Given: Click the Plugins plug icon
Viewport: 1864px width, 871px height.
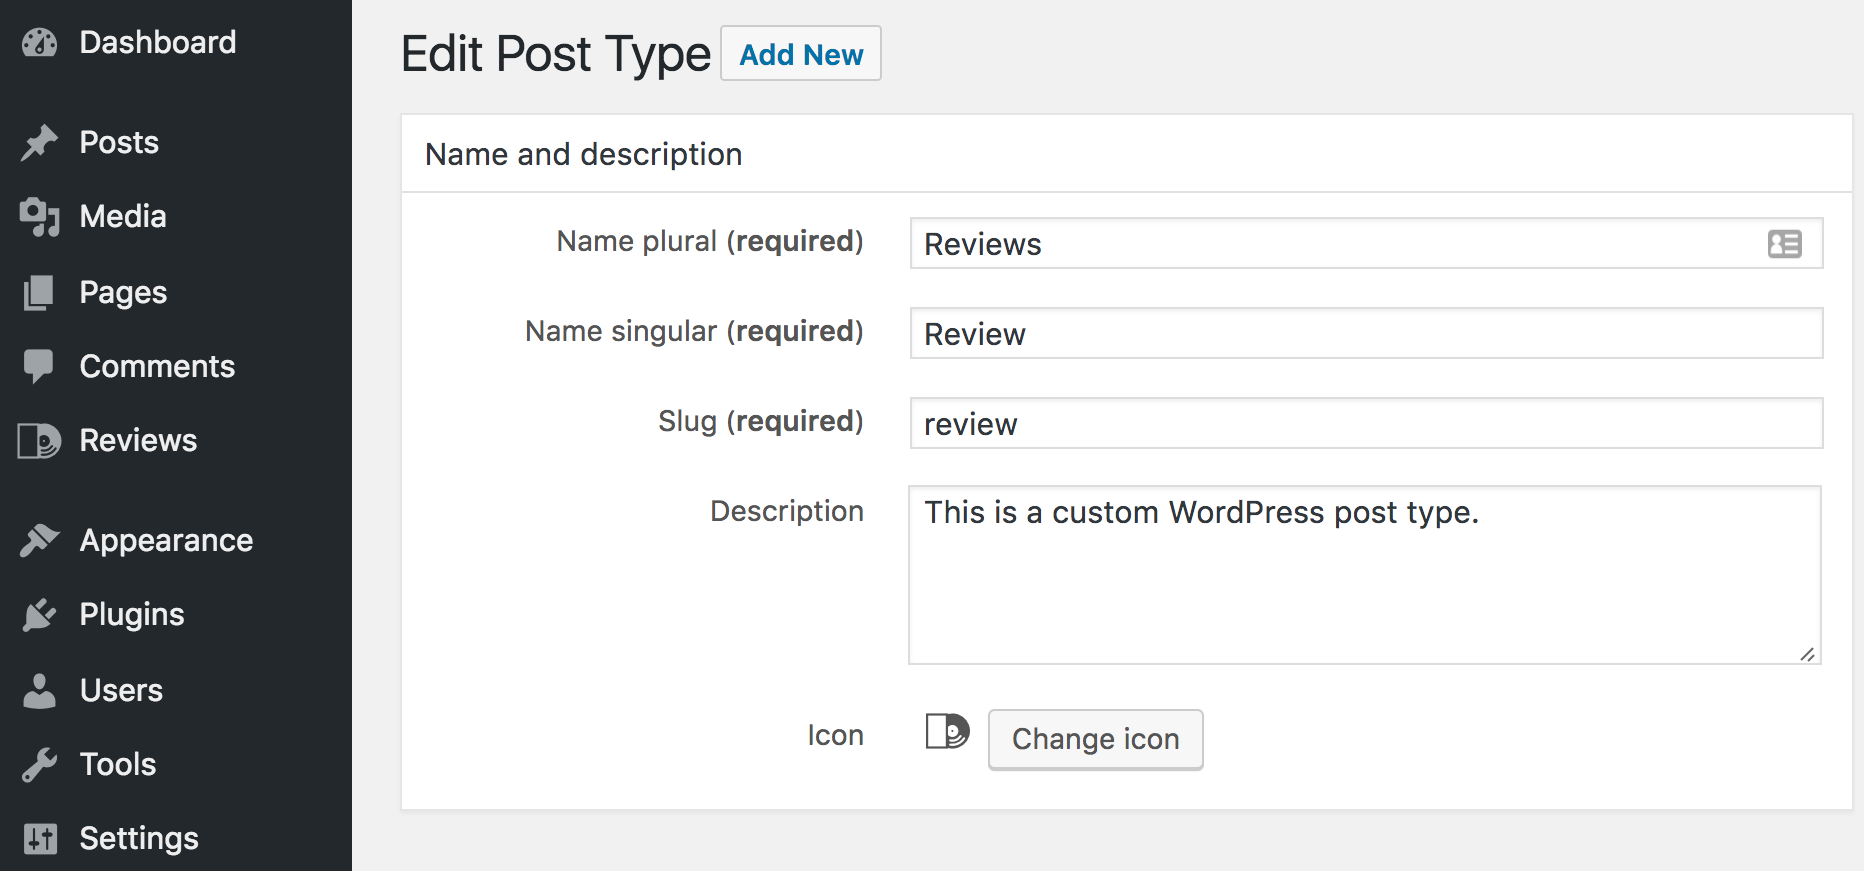Looking at the screenshot, I should [x=40, y=615].
